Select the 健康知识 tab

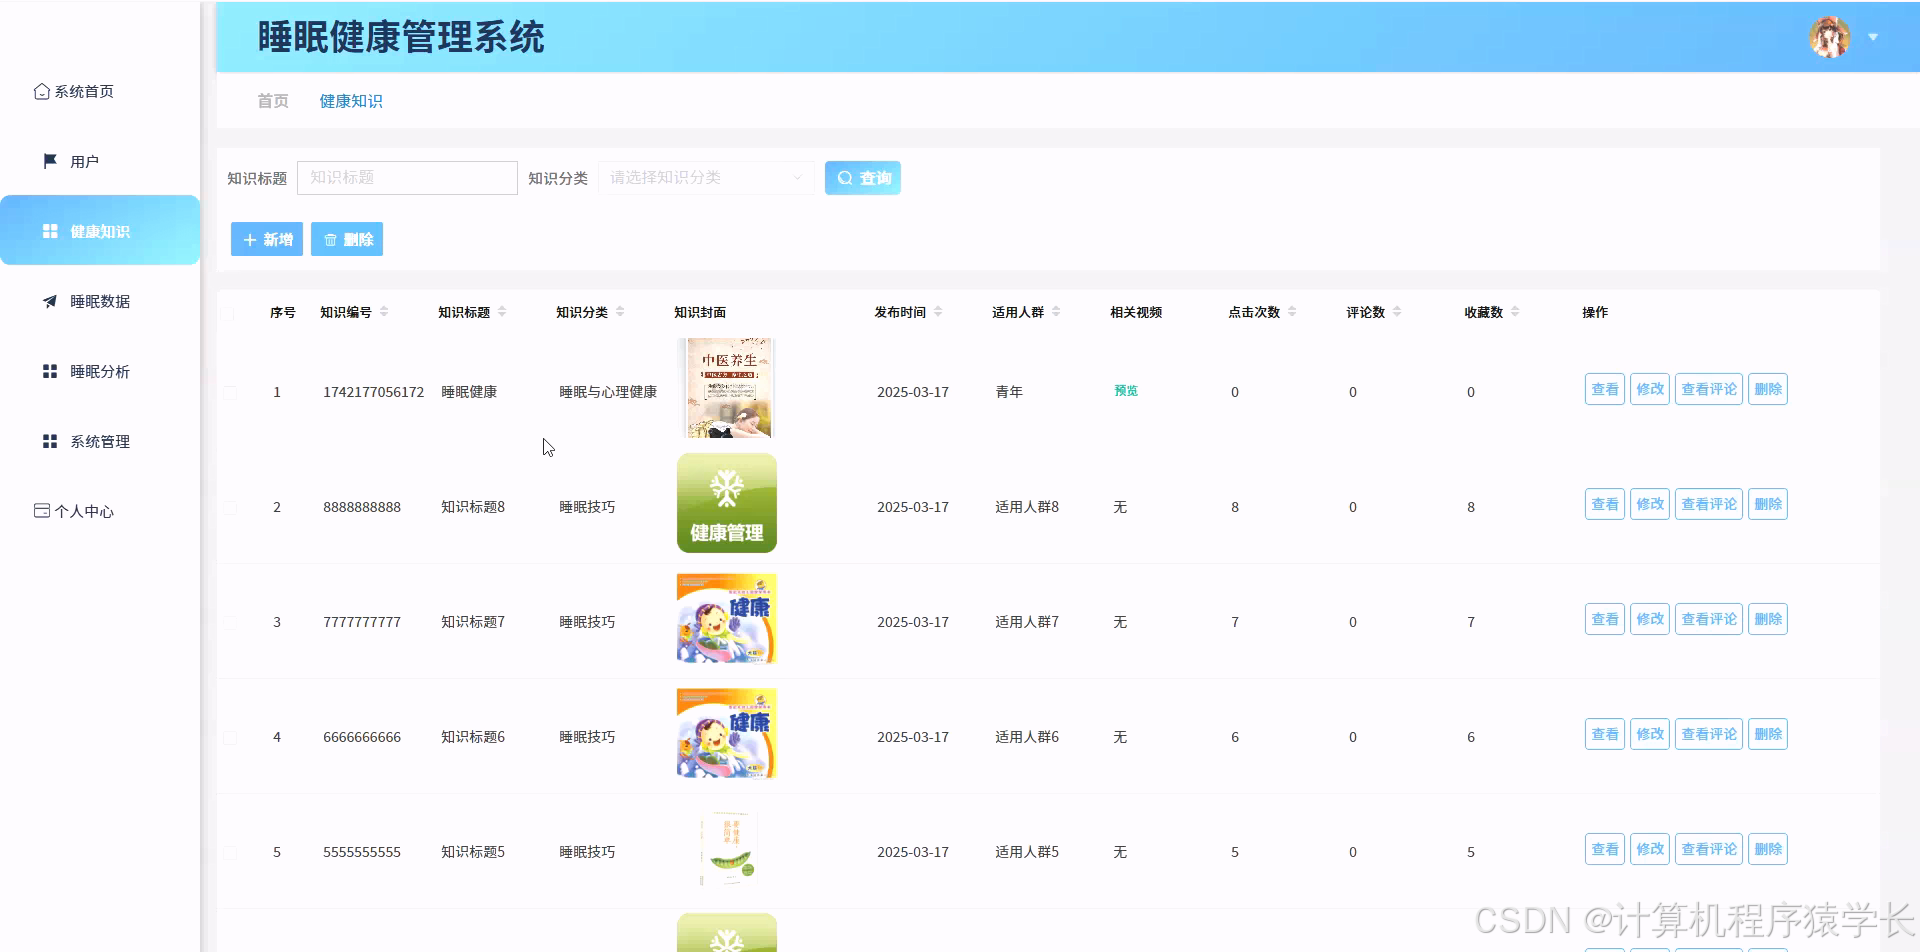(x=350, y=100)
